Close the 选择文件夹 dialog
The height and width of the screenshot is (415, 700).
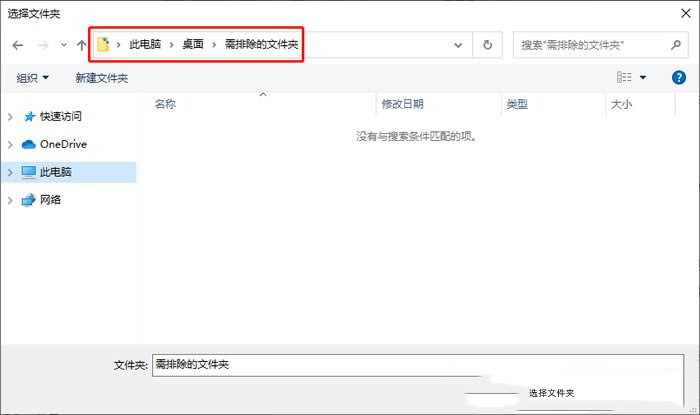(x=686, y=13)
